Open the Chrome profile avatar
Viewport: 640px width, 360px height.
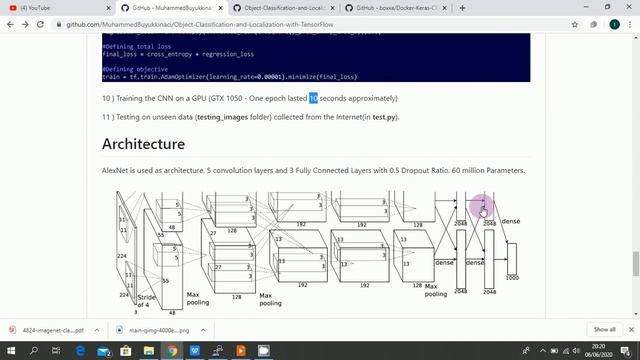614,24
